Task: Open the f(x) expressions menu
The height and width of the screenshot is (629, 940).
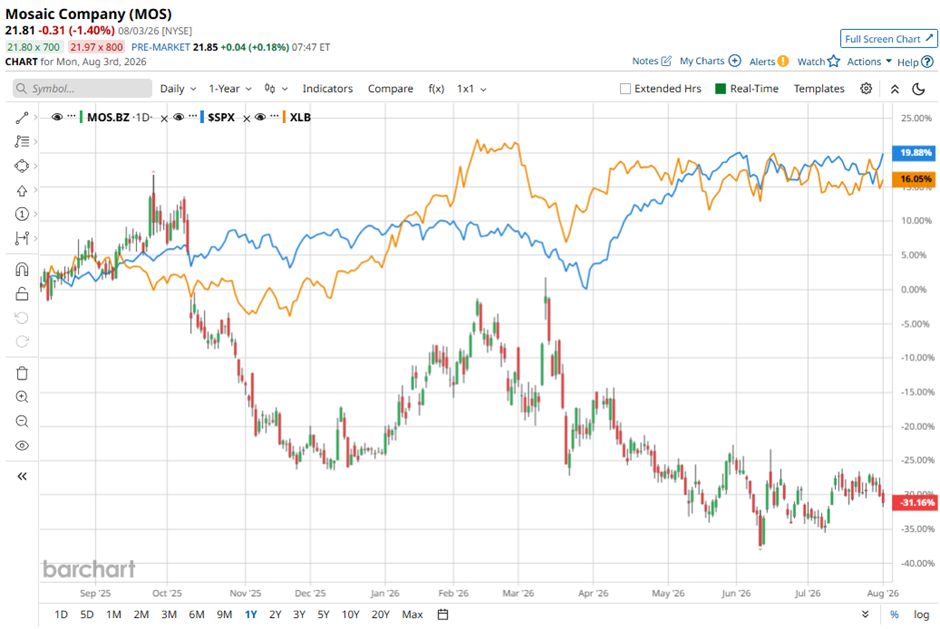Action: pyautogui.click(x=436, y=89)
